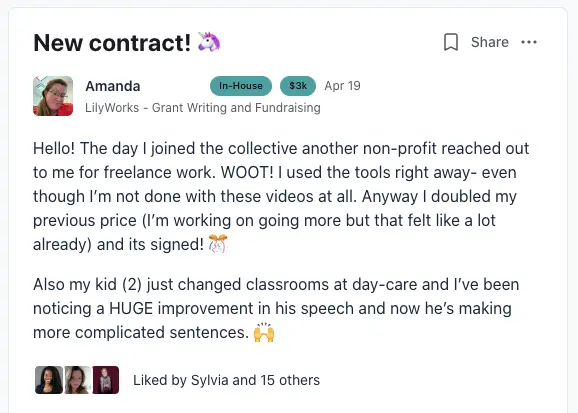Click the paragraph starting with Hello! The day

tap(281, 196)
